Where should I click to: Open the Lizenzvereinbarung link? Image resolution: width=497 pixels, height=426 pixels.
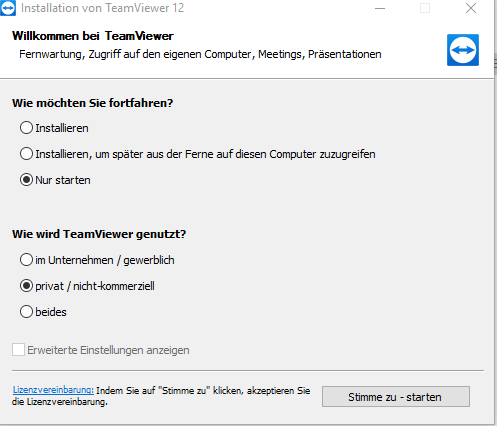click(53, 390)
